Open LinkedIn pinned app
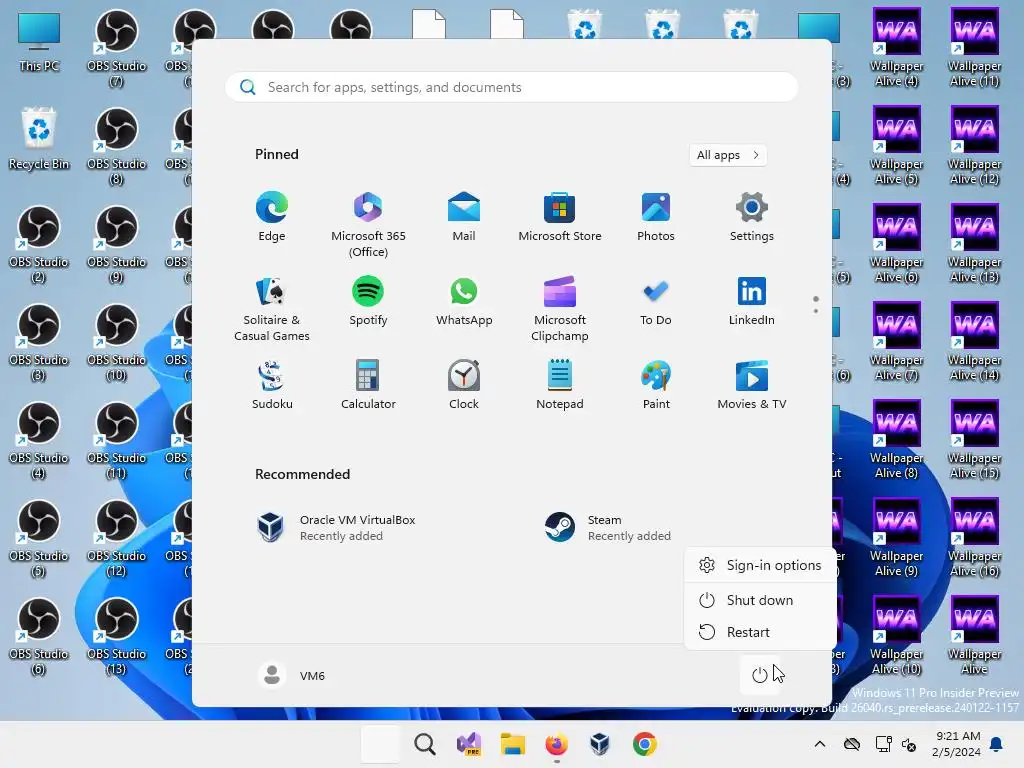 click(x=752, y=301)
